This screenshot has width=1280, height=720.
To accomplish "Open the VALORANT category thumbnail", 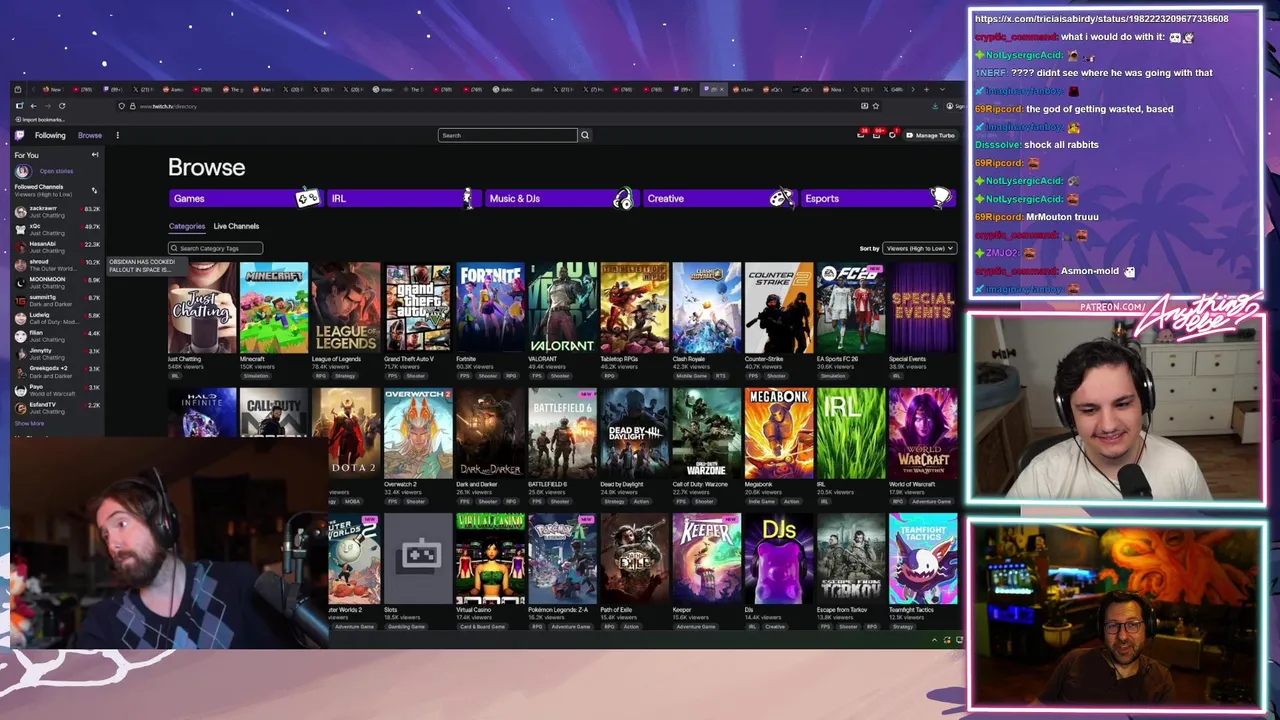I will click(x=562, y=308).
